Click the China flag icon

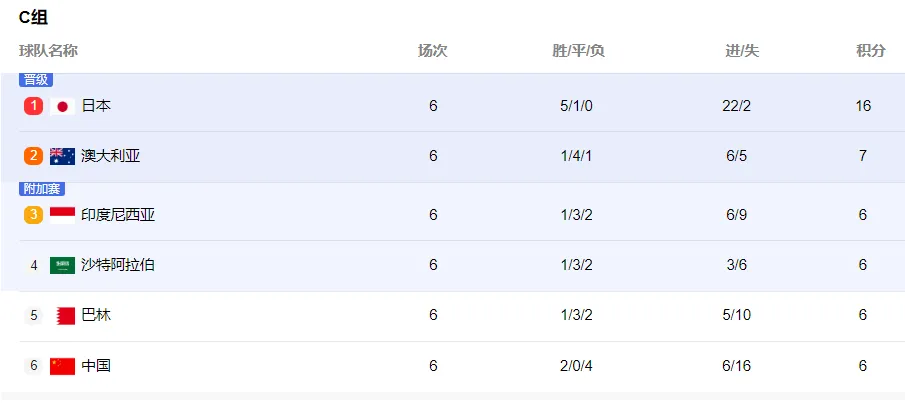(x=62, y=366)
